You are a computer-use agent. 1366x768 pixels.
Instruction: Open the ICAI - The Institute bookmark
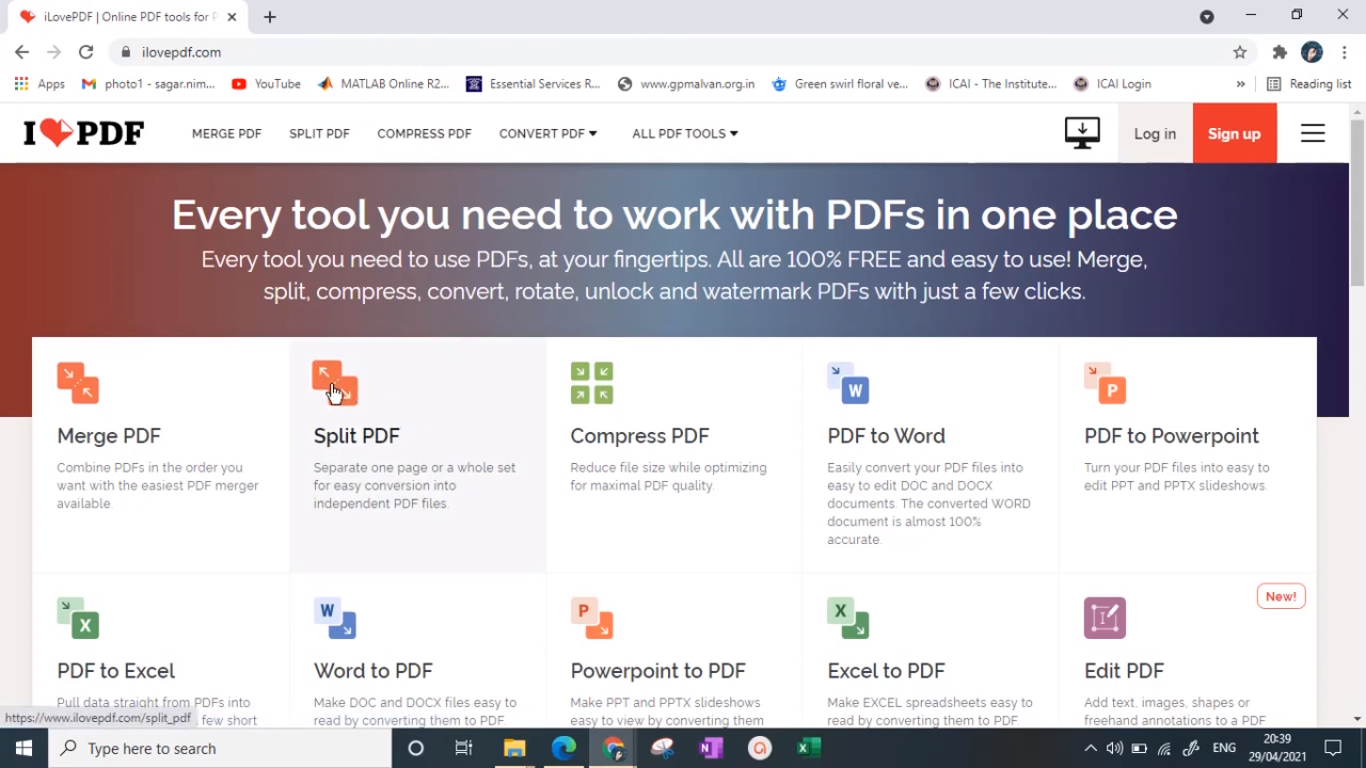coord(991,84)
